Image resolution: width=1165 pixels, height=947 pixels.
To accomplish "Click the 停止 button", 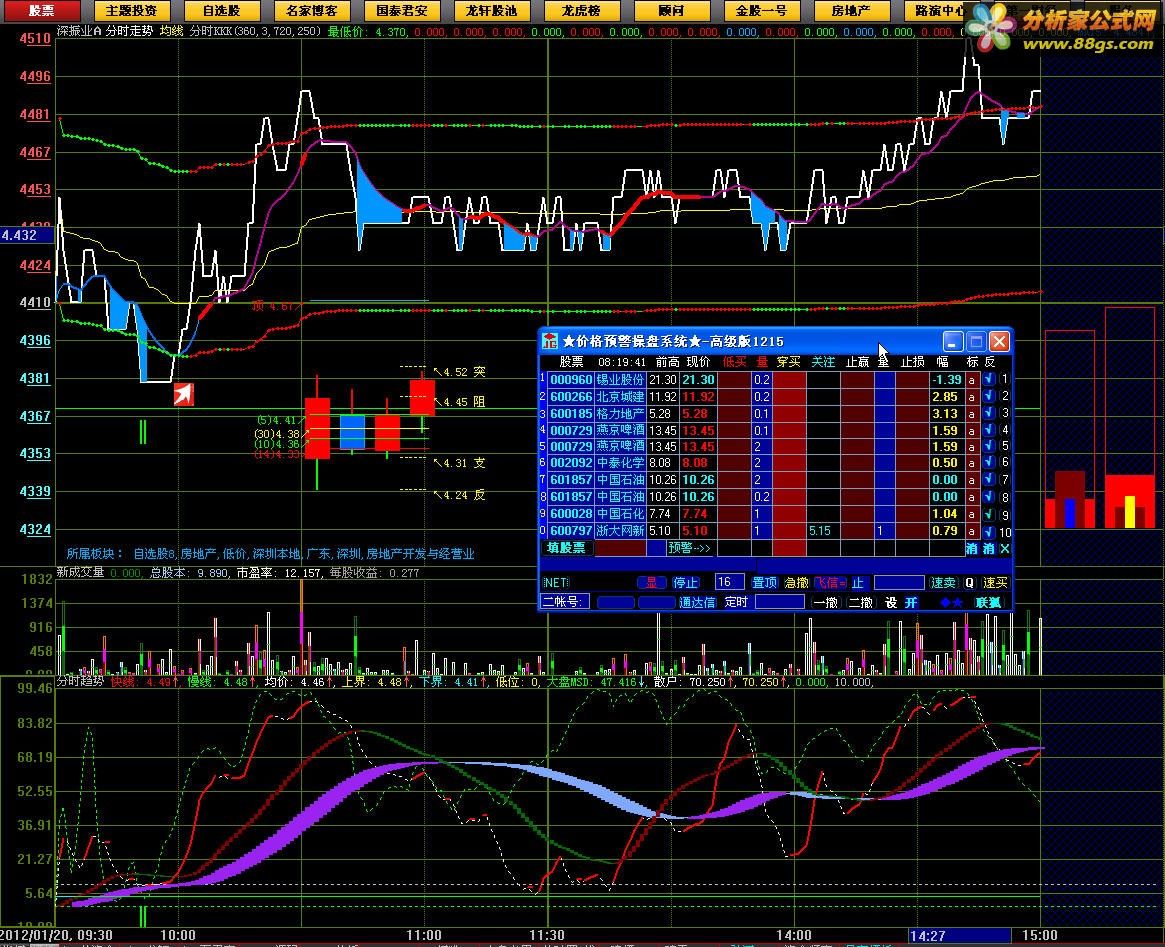I will (684, 583).
